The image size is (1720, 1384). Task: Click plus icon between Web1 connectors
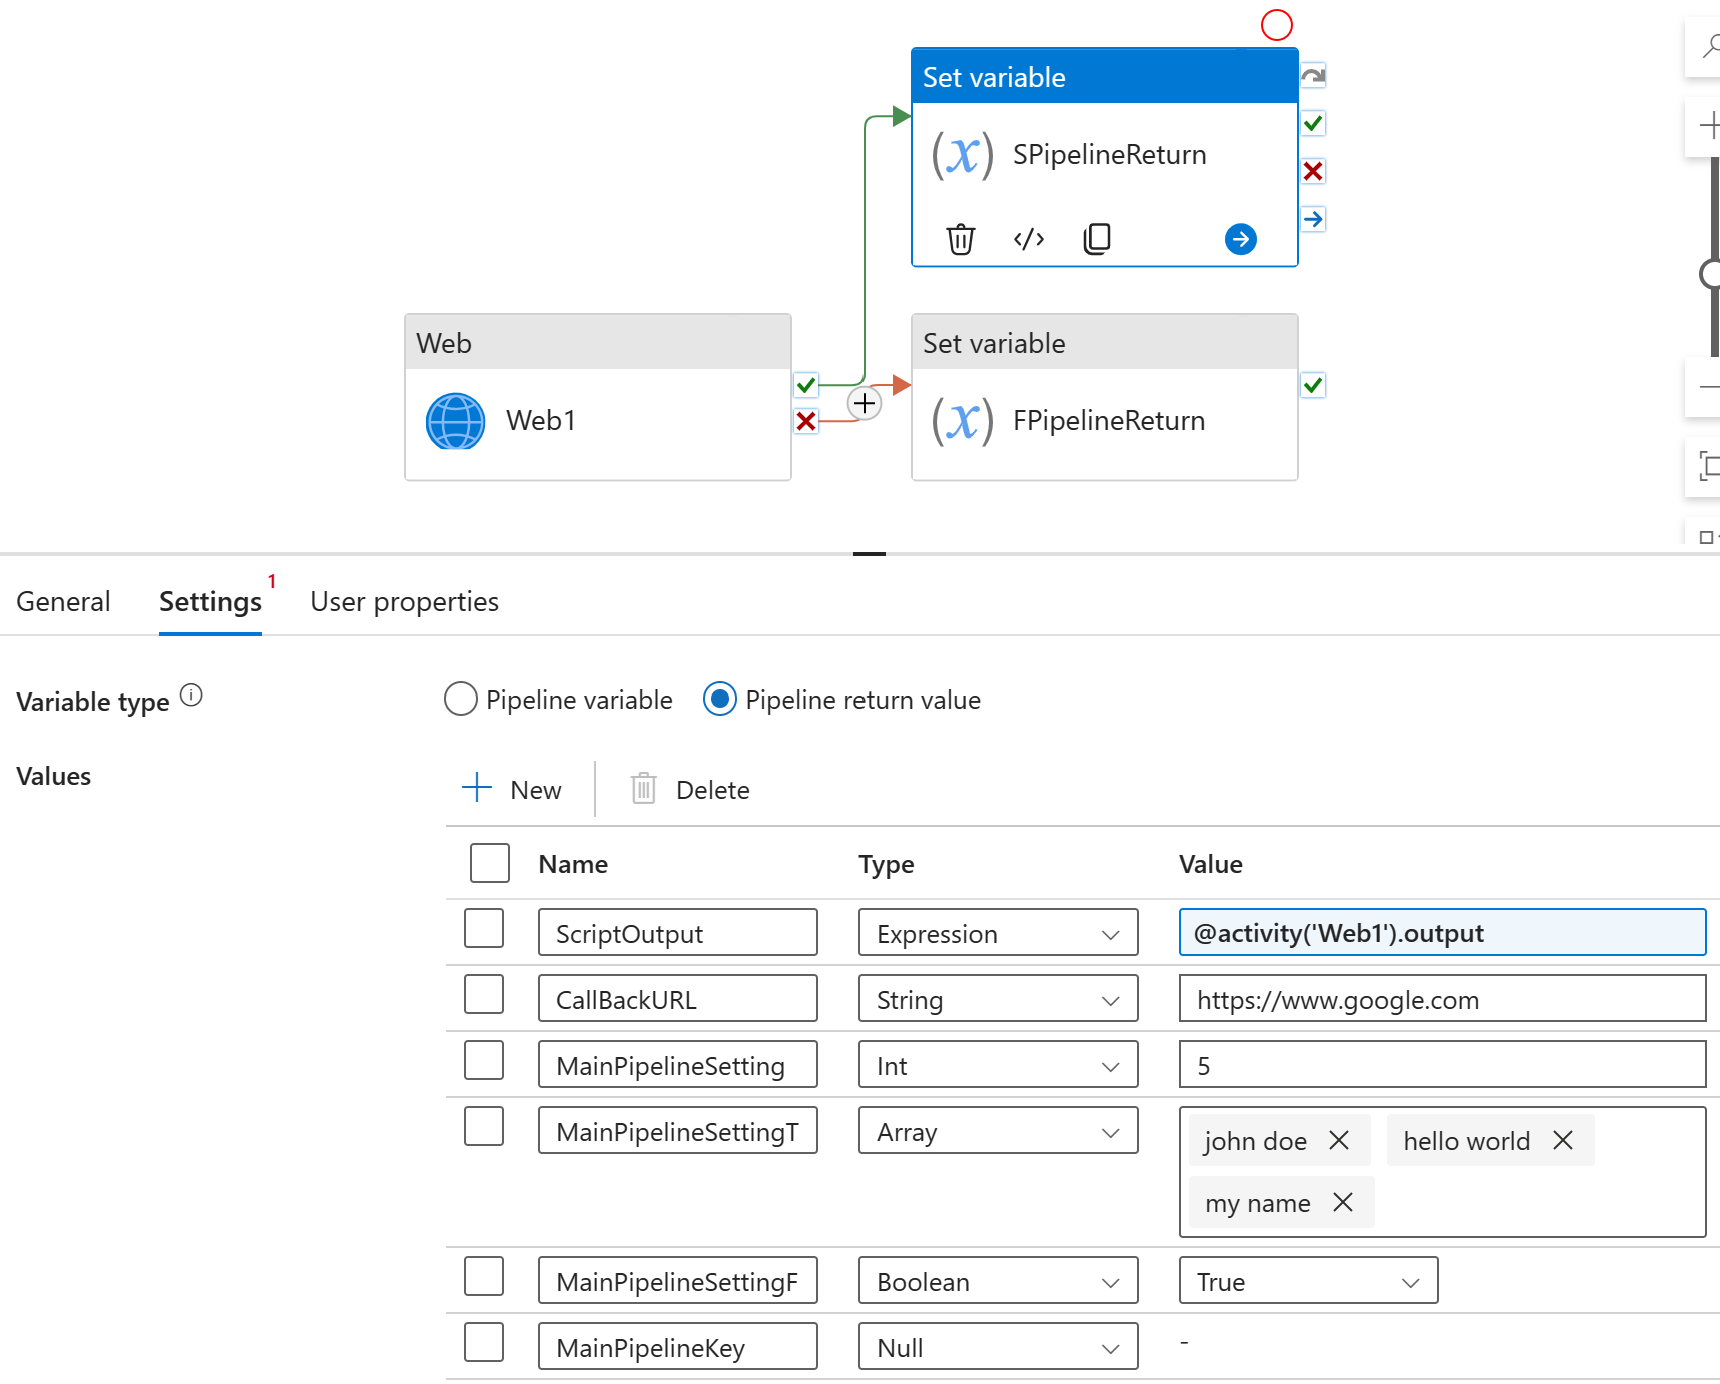click(x=864, y=402)
